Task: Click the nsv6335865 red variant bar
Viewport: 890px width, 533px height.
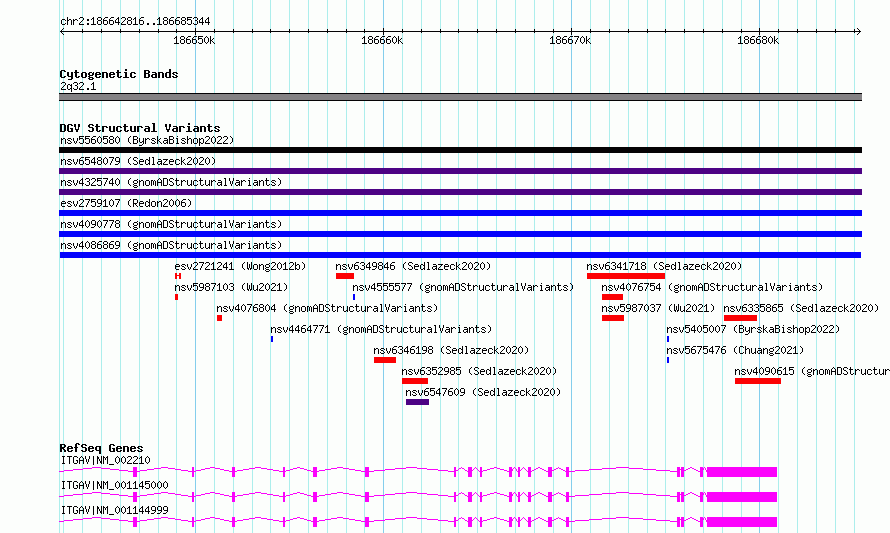Action: [x=741, y=318]
